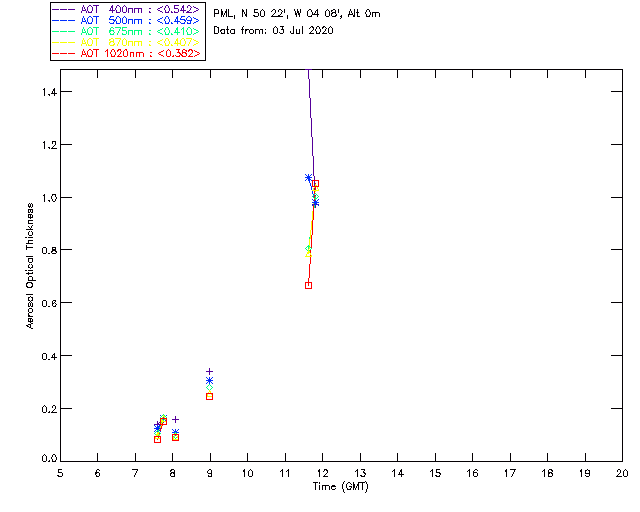Click the AOT 1020nm legend entry

tap(126, 53)
